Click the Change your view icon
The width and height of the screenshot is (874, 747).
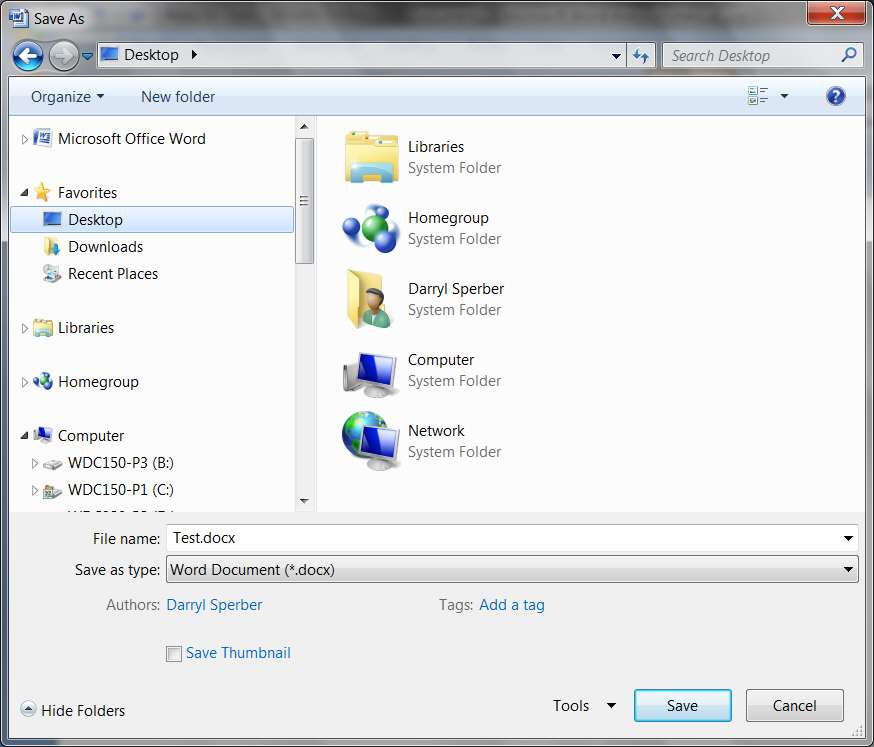click(x=758, y=96)
